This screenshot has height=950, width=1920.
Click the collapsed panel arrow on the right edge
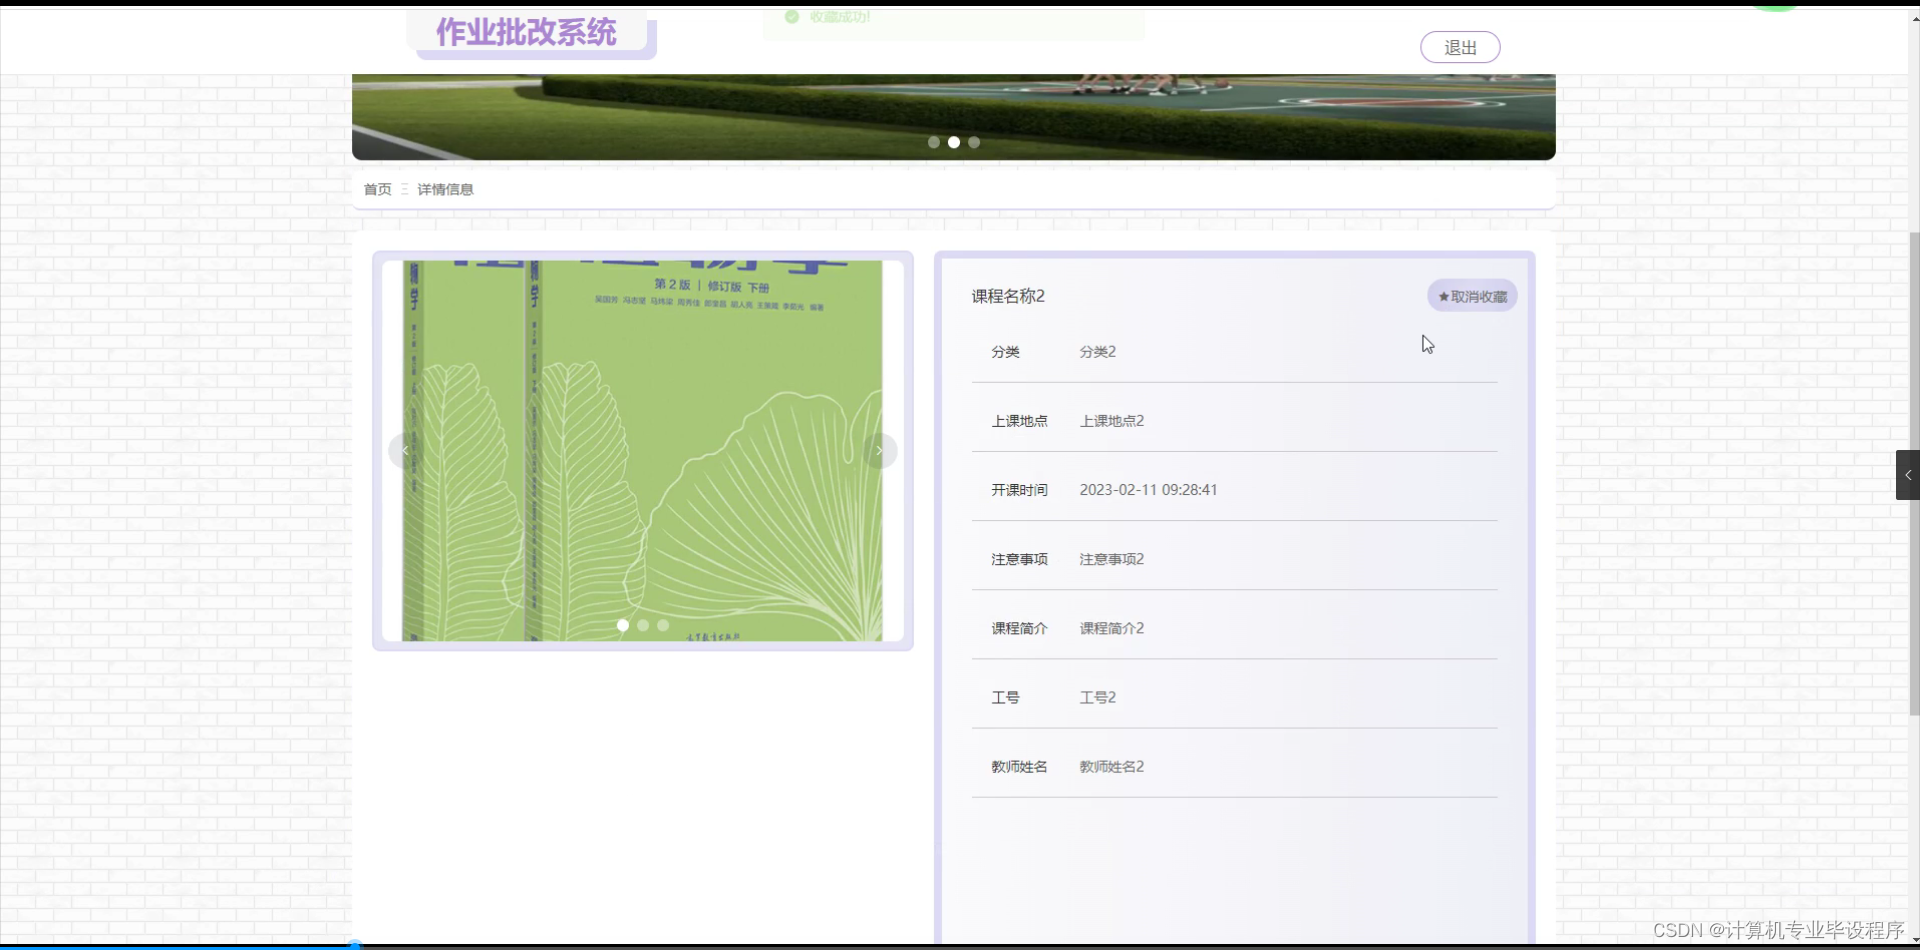[1908, 475]
